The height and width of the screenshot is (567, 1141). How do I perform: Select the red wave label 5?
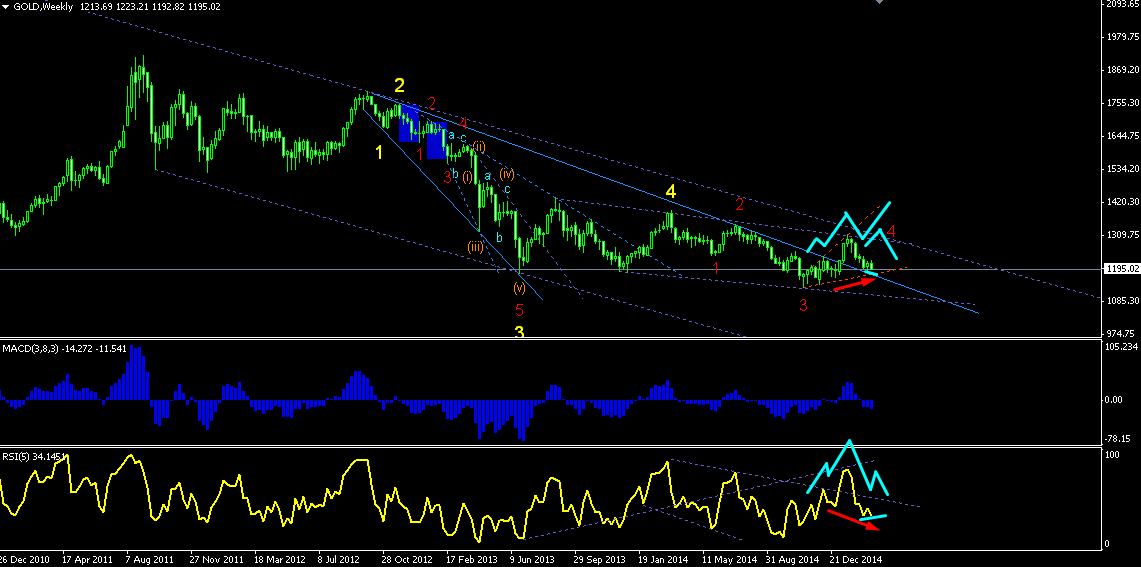[520, 311]
